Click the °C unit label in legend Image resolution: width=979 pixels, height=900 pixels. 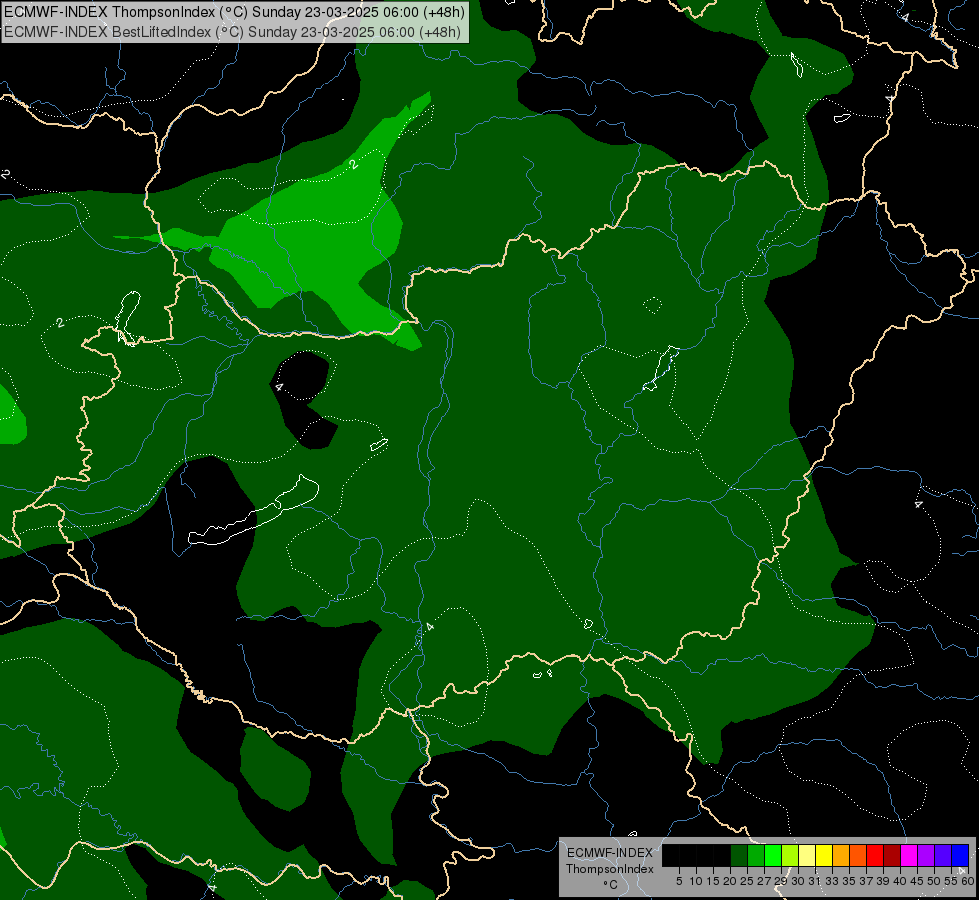coord(609,885)
